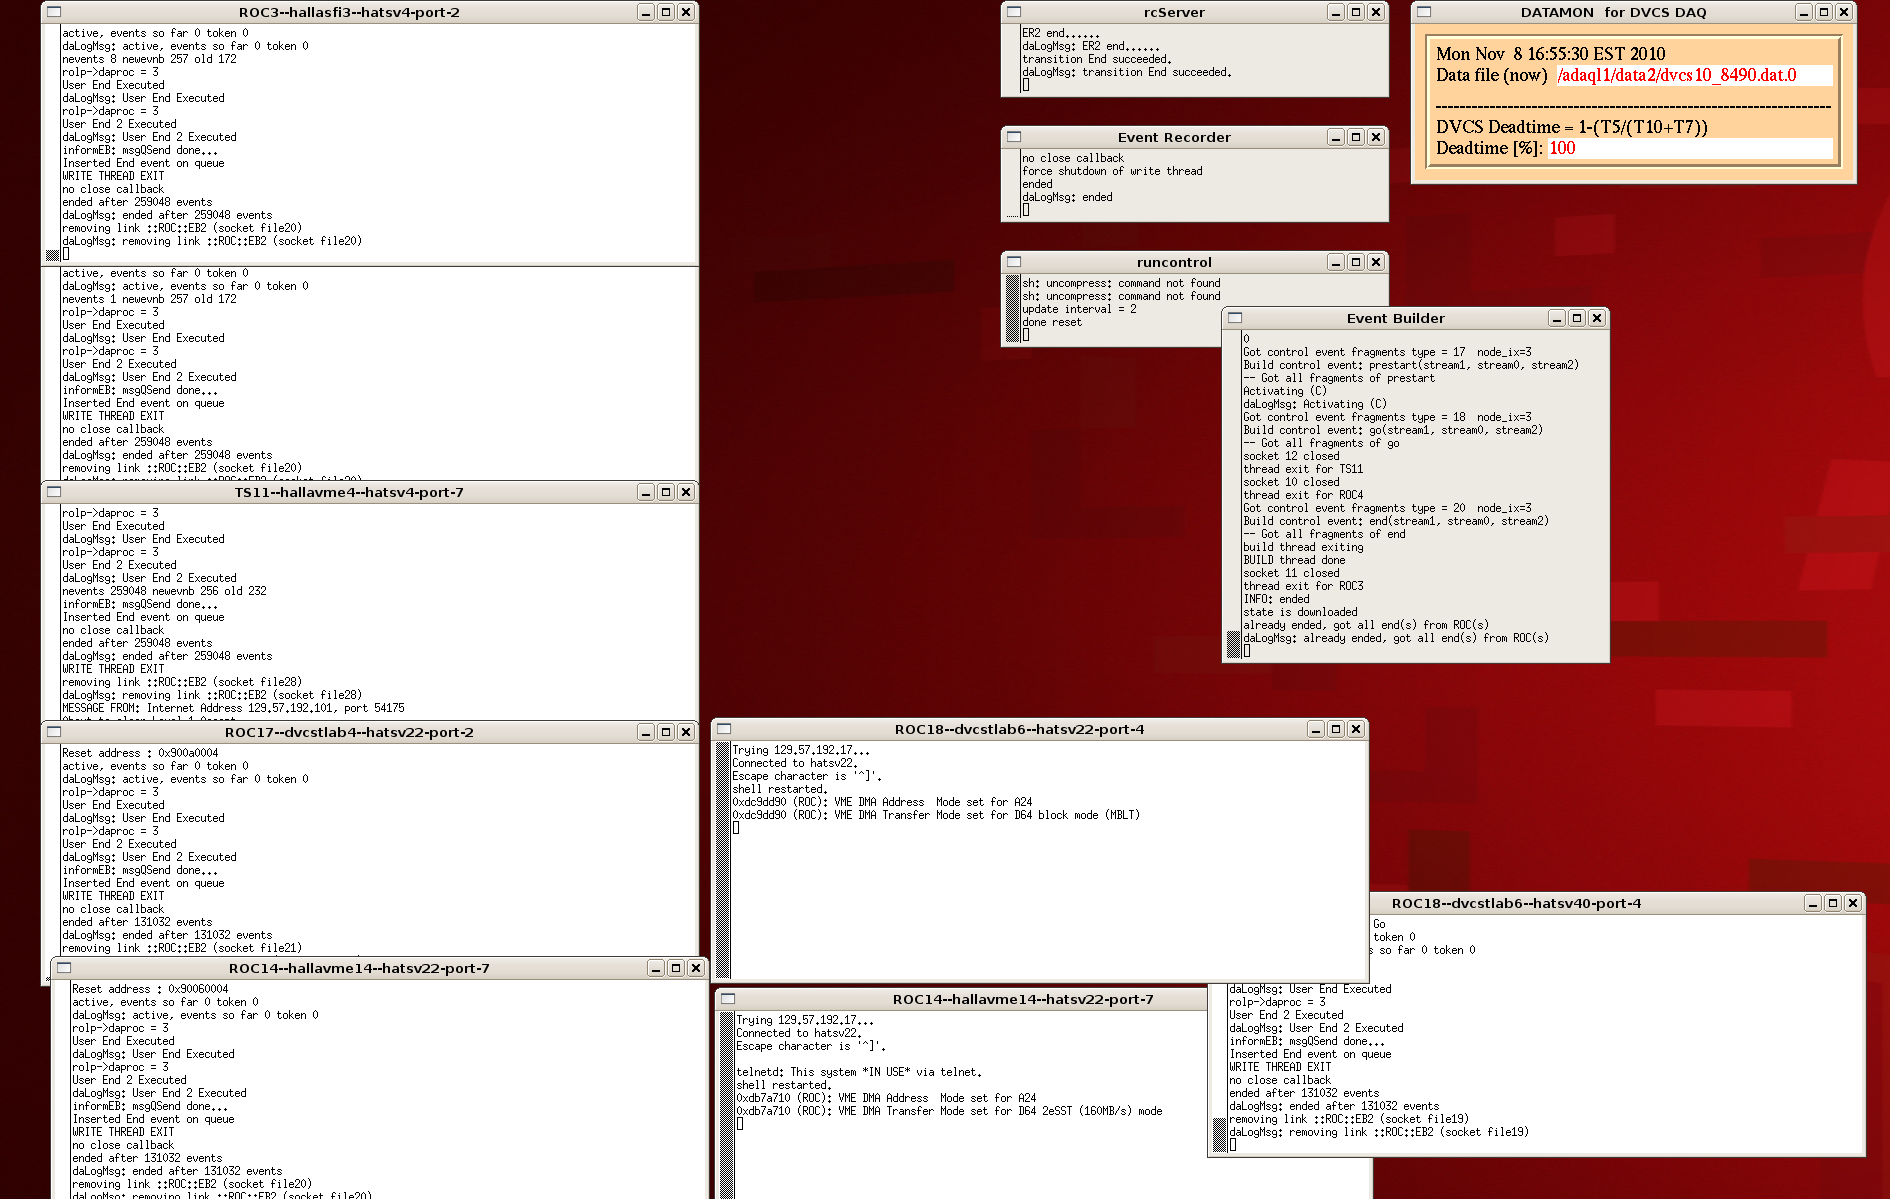Maximize the Event Recorder window
The height and width of the screenshot is (1199, 1890).
point(1356,137)
